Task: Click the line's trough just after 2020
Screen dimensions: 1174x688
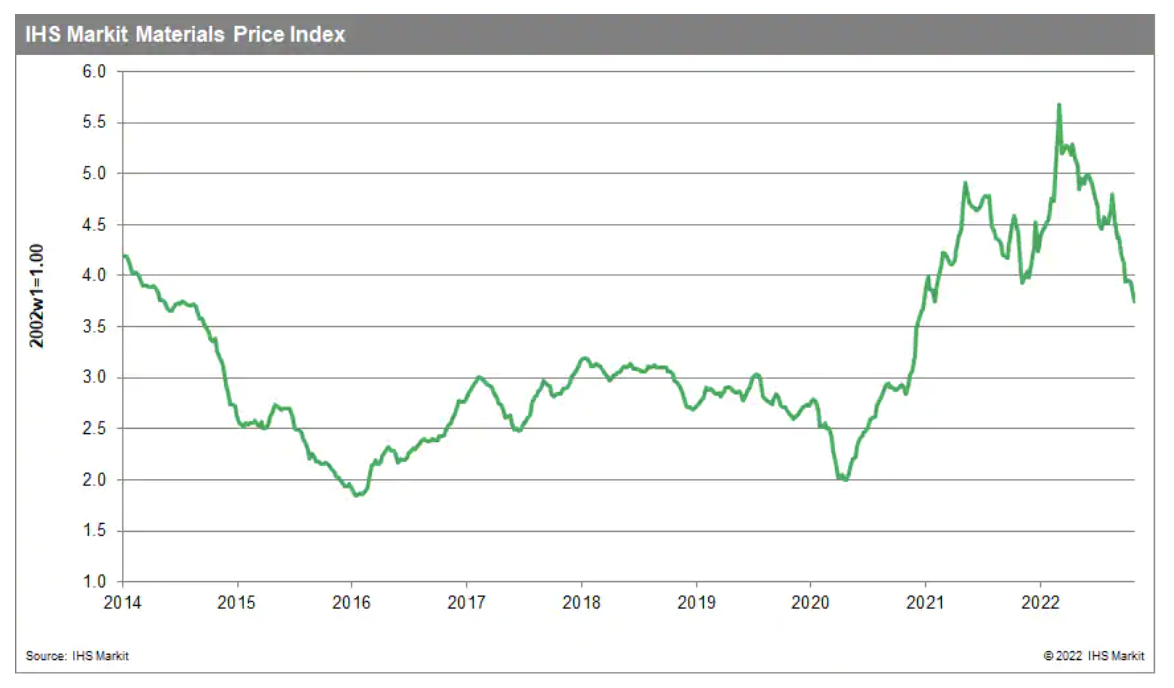Action: coord(846,479)
